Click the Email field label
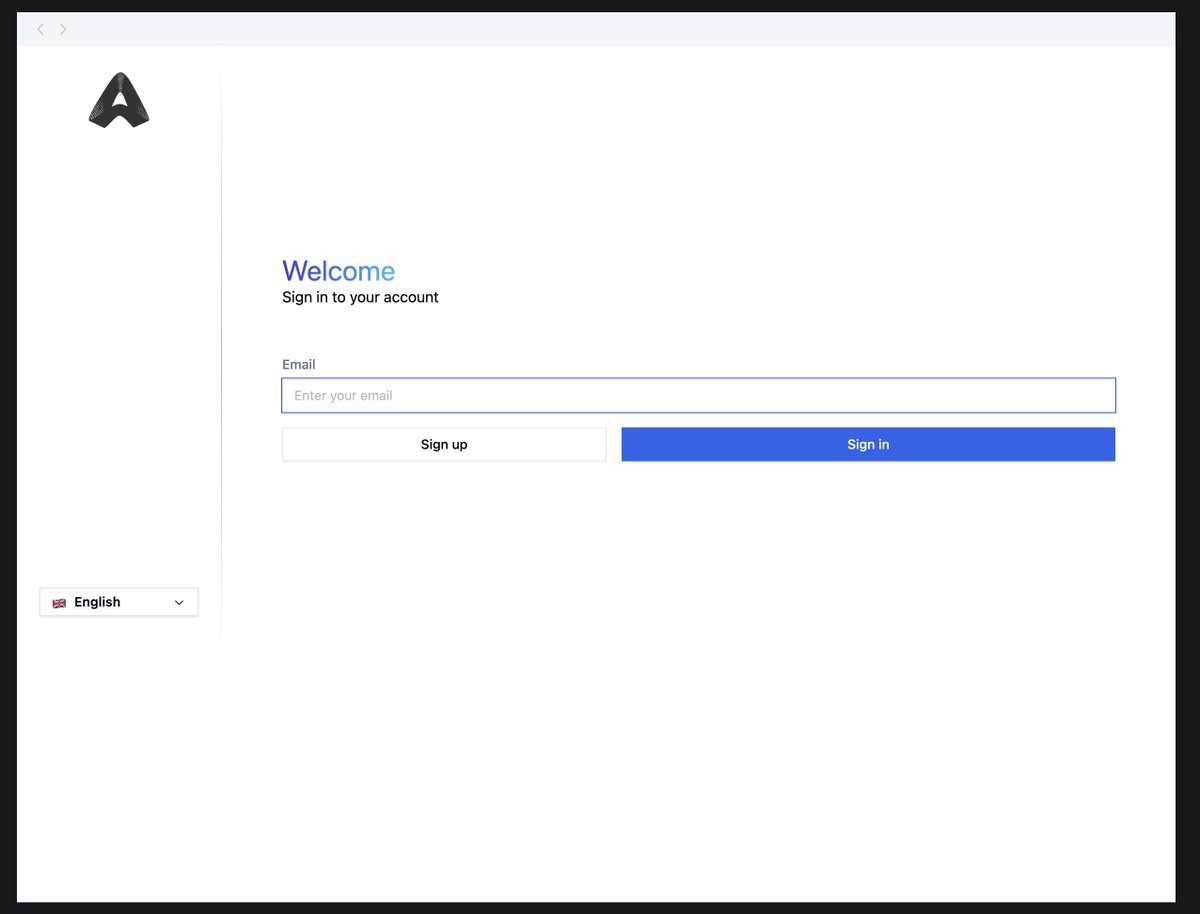Image resolution: width=1200 pixels, height=914 pixels. [298, 364]
